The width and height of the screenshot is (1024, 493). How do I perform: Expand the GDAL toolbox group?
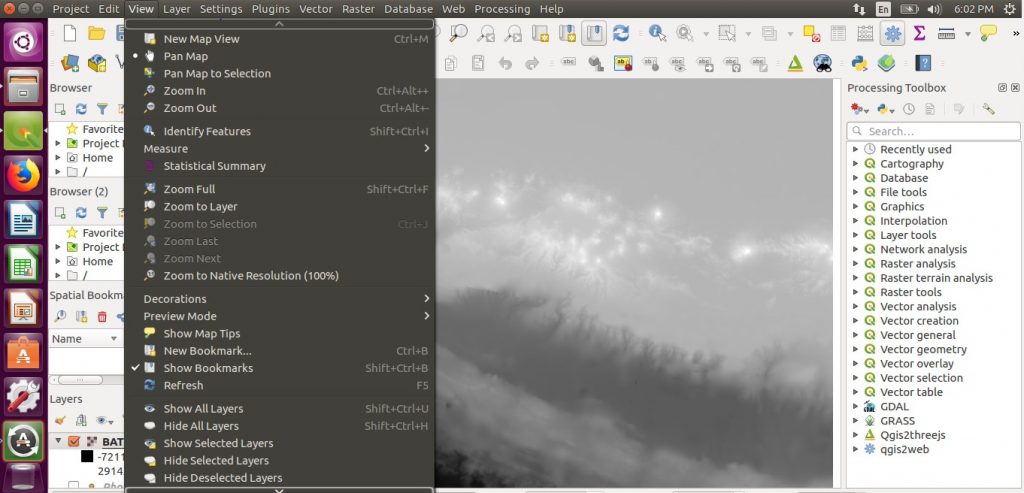856,406
